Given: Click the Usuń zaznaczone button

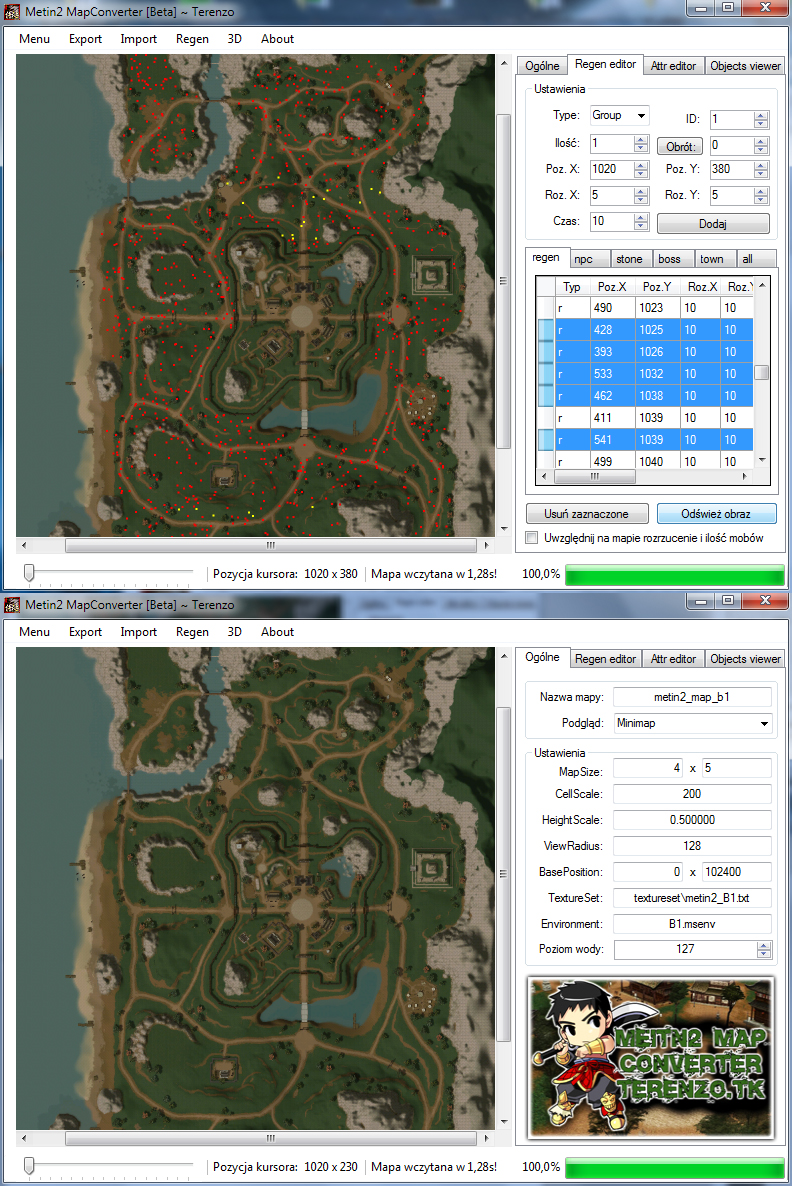Looking at the screenshot, I should pyautogui.click(x=586, y=514).
